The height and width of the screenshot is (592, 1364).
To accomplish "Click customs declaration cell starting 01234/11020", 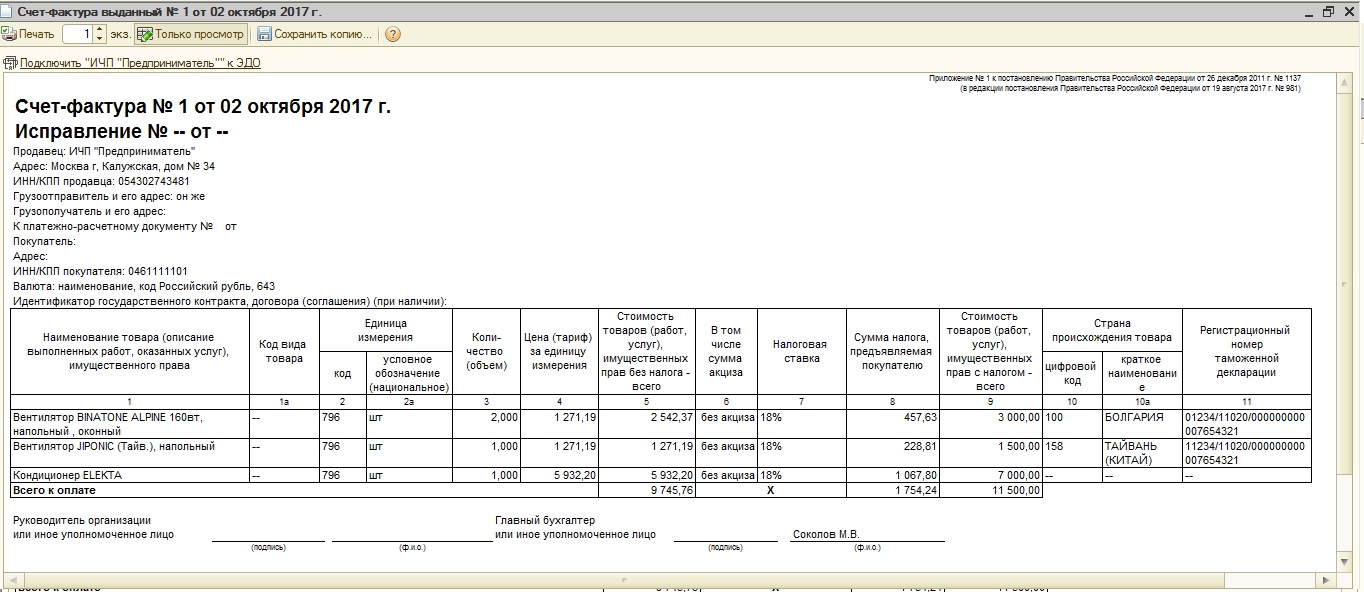I will tap(1245, 423).
